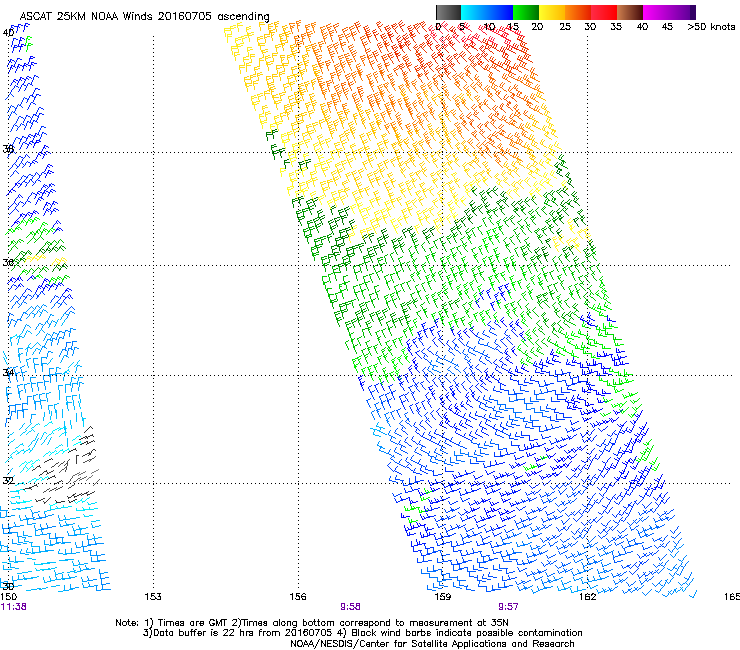Click the purple time stamp 9:58
This screenshot has height=650, width=740.
coord(350,607)
